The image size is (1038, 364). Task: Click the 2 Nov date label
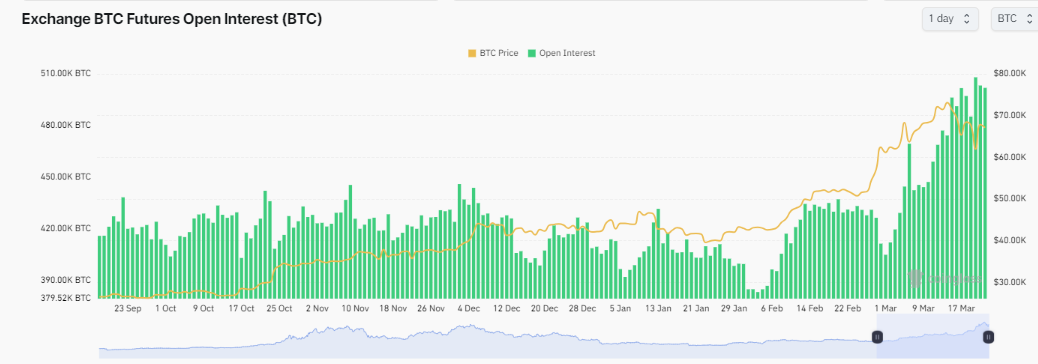point(317,308)
